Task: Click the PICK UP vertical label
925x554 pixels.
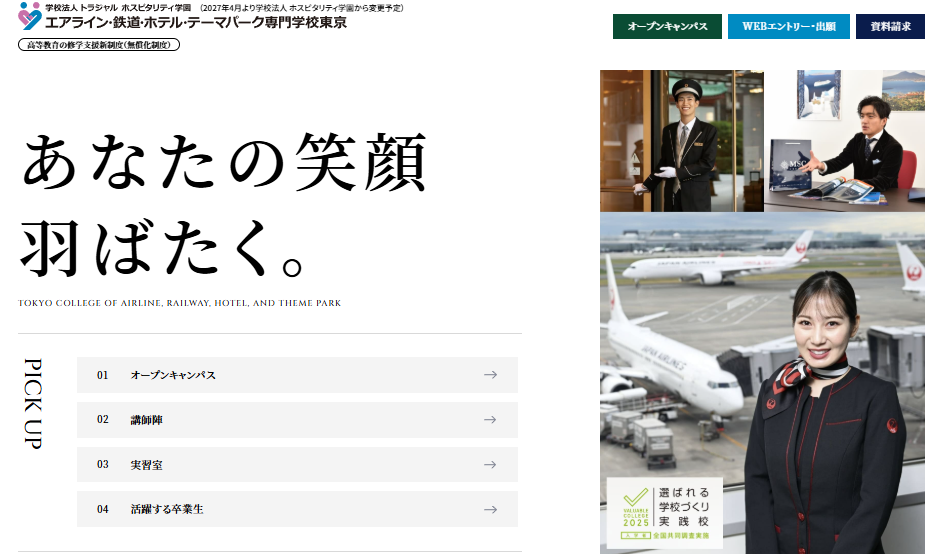Action: click(x=33, y=404)
